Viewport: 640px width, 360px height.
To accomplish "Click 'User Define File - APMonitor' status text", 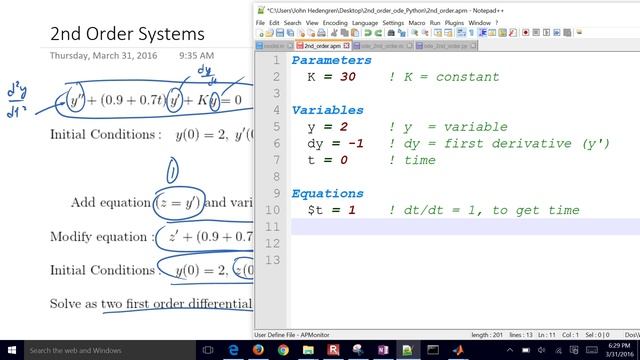I will click(292, 335).
